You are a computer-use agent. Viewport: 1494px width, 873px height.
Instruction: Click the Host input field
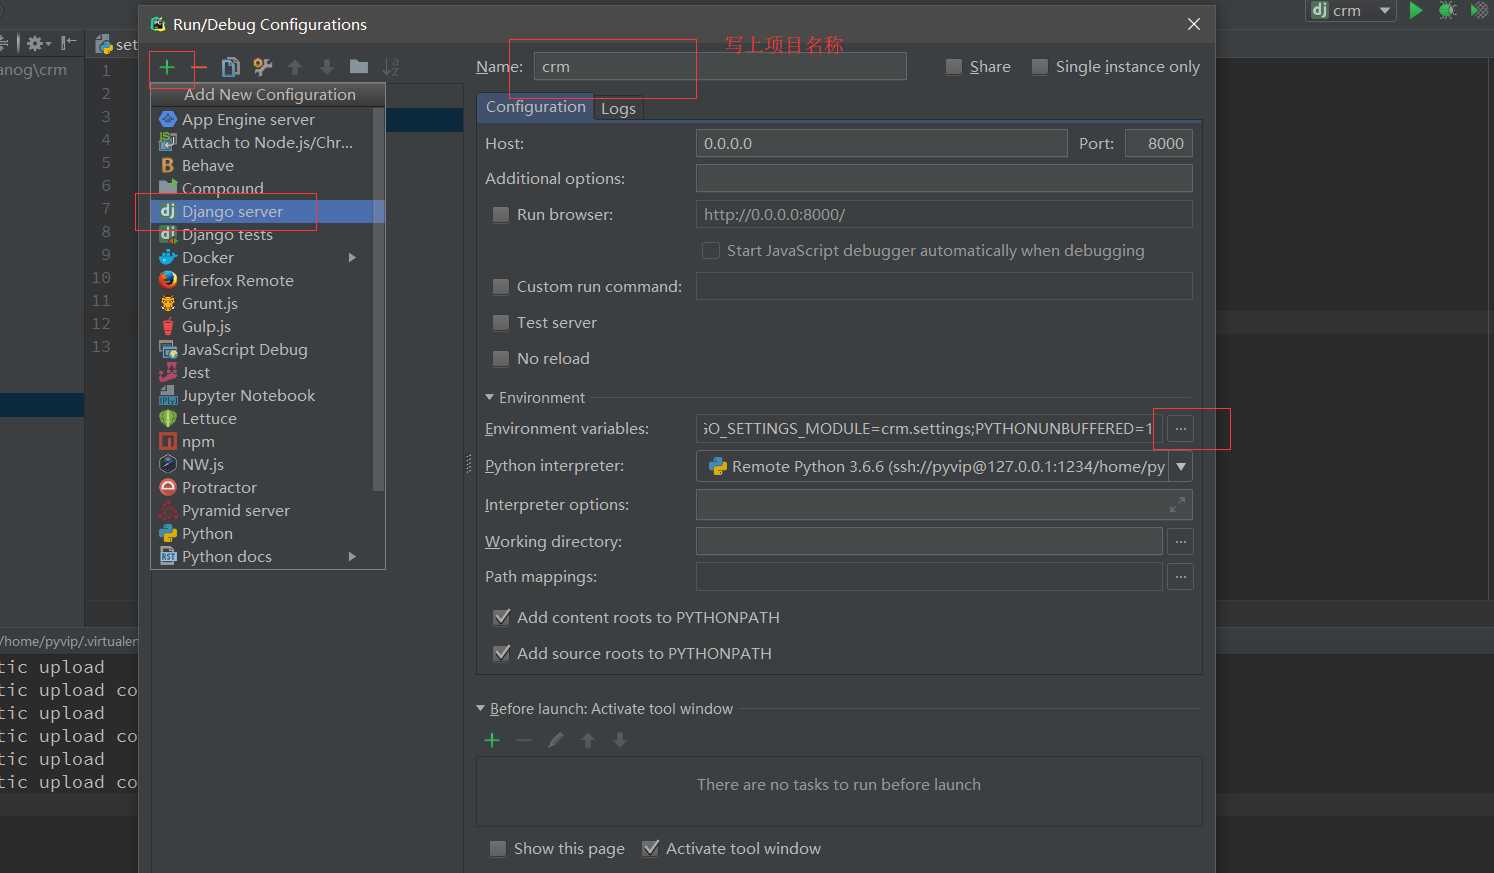point(881,144)
